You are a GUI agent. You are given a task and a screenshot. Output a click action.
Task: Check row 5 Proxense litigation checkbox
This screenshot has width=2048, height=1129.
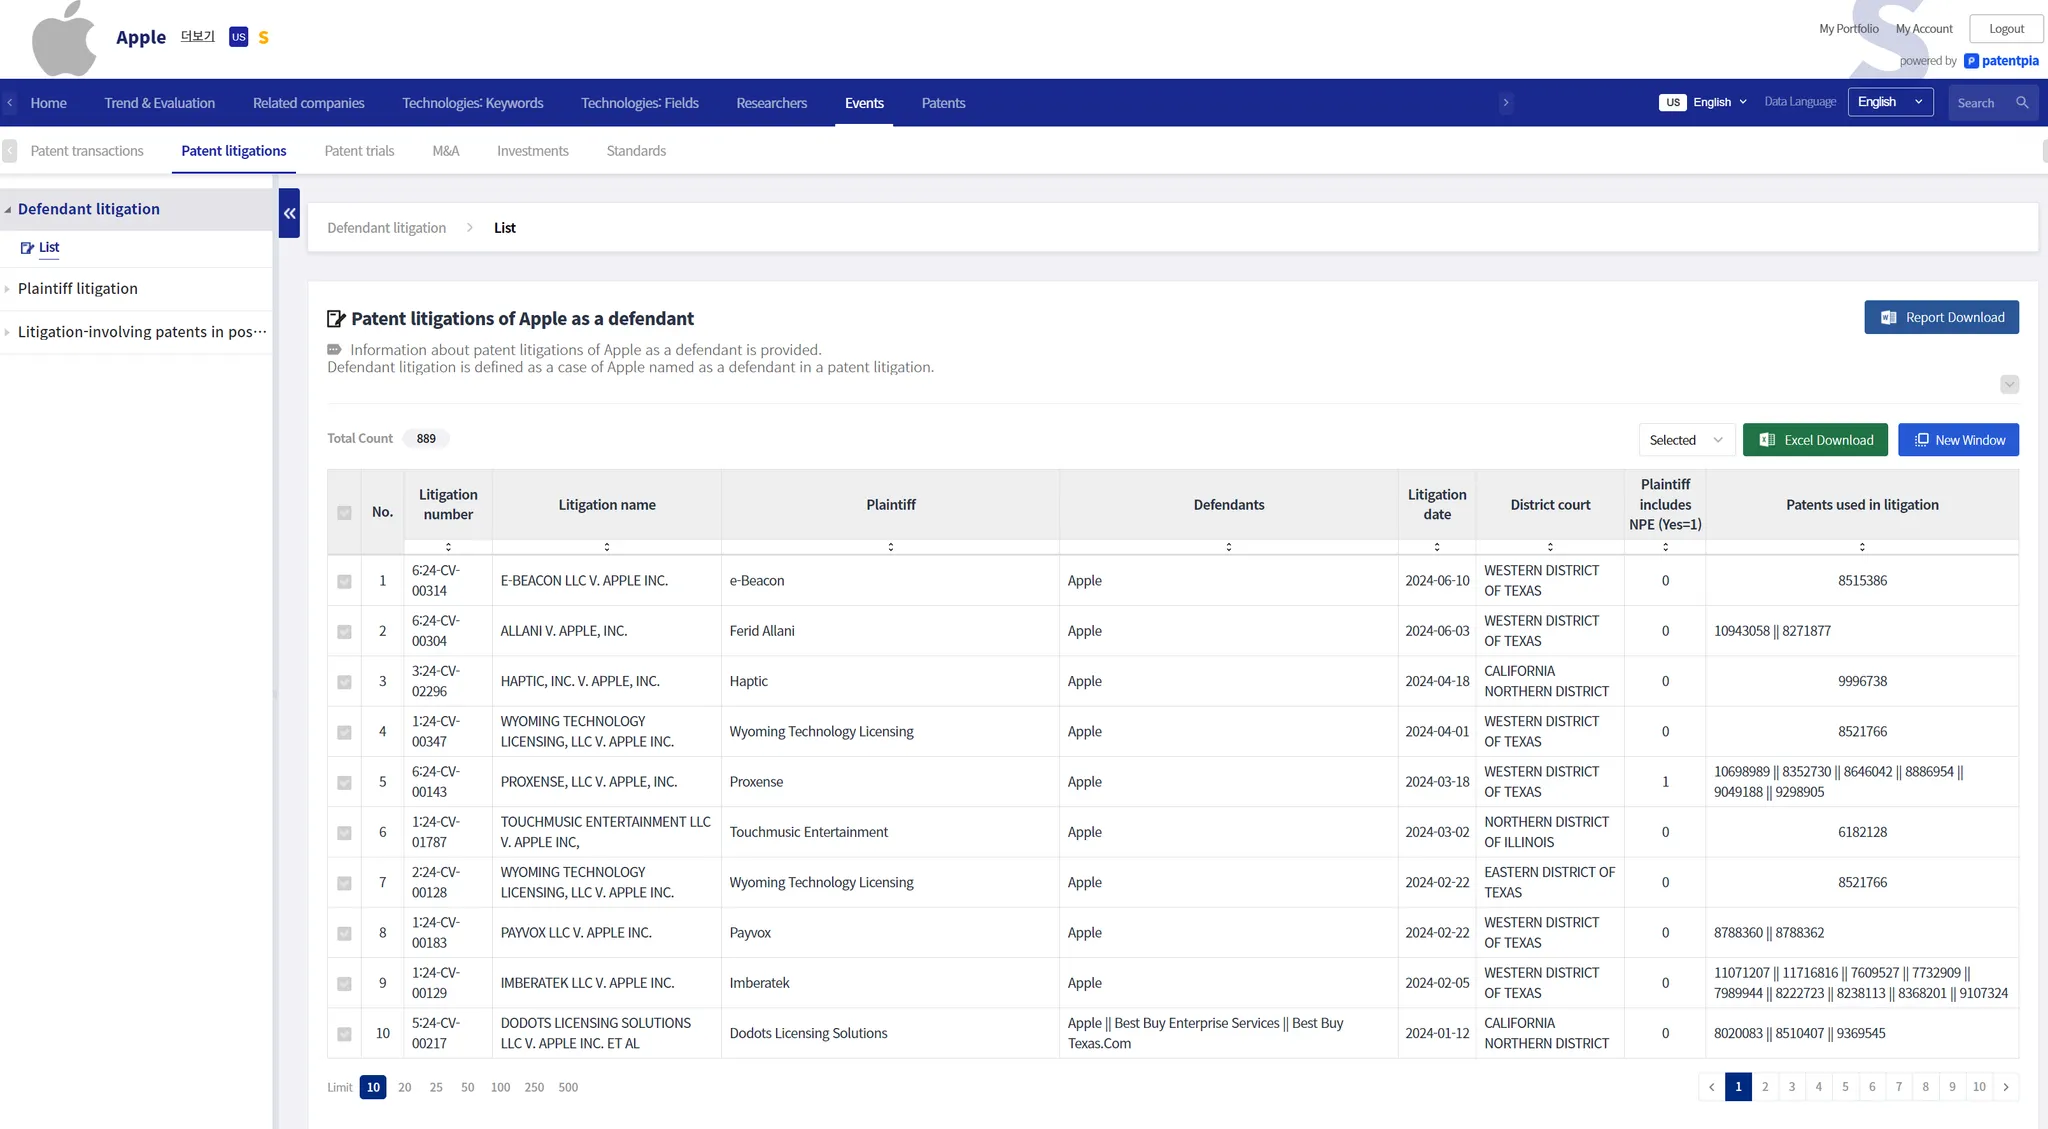(344, 782)
